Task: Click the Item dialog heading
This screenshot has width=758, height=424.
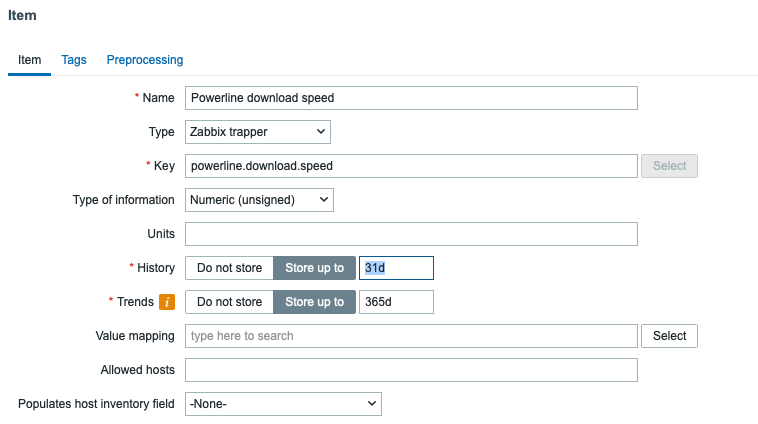Action: [22, 15]
